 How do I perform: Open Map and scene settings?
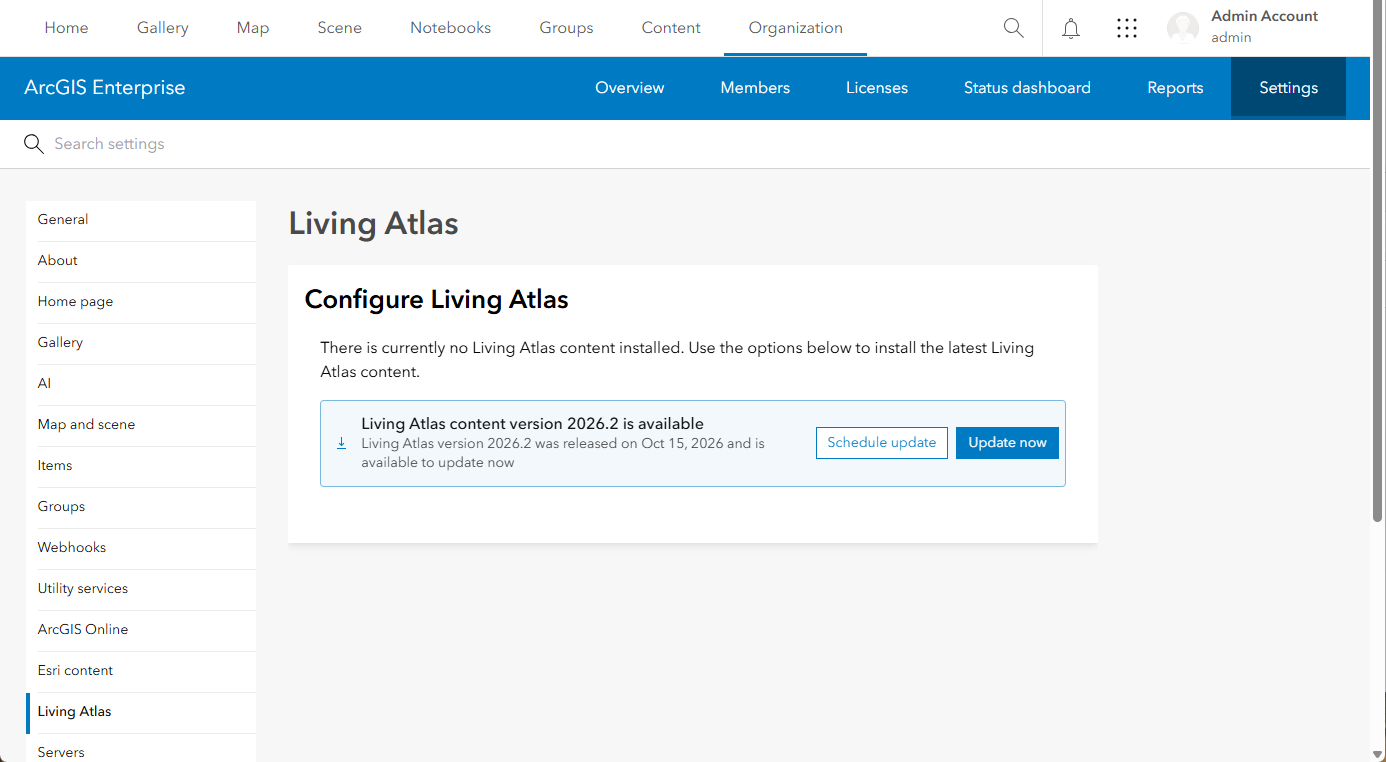[x=141, y=425]
